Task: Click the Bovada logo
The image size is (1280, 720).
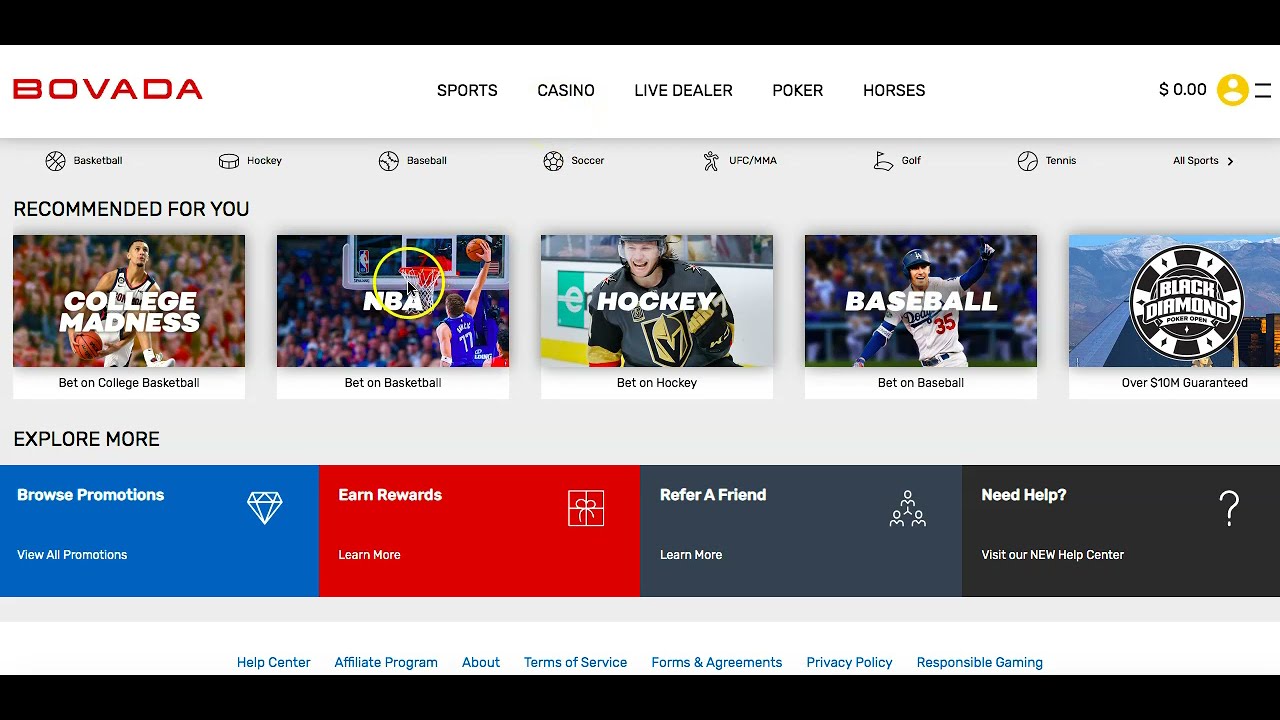Action: [x=108, y=90]
